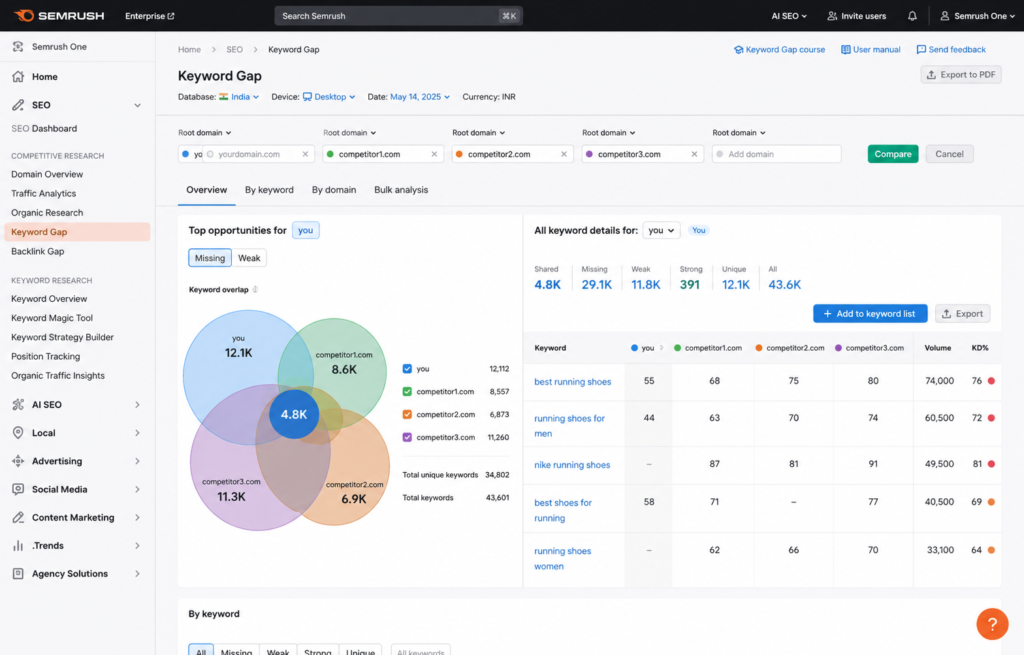
Task: Click Add to keyword list button
Action: point(870,313)
